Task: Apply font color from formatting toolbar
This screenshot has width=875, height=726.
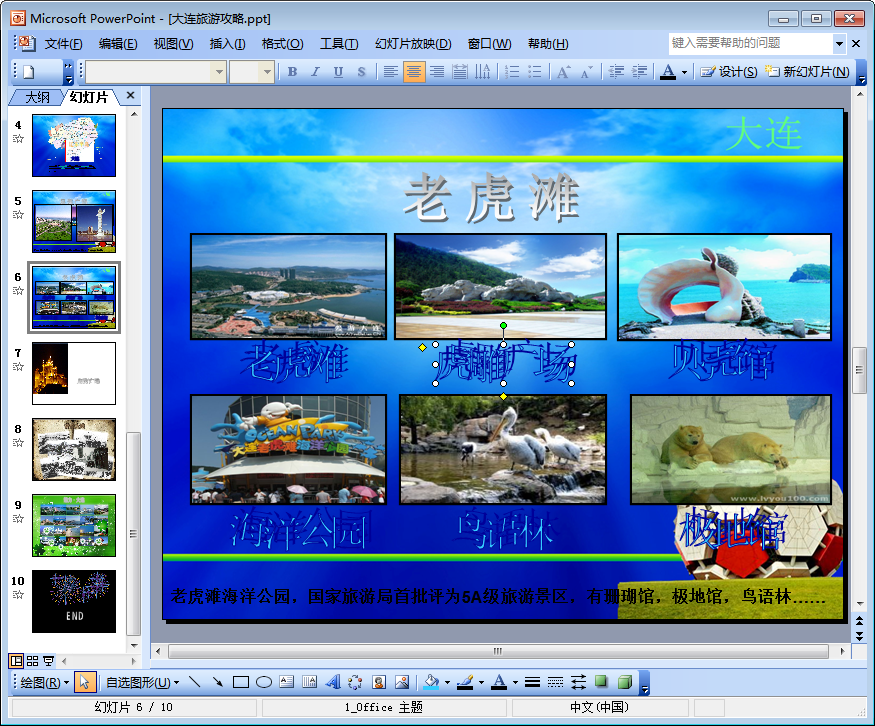Action: tap(668, 71)
